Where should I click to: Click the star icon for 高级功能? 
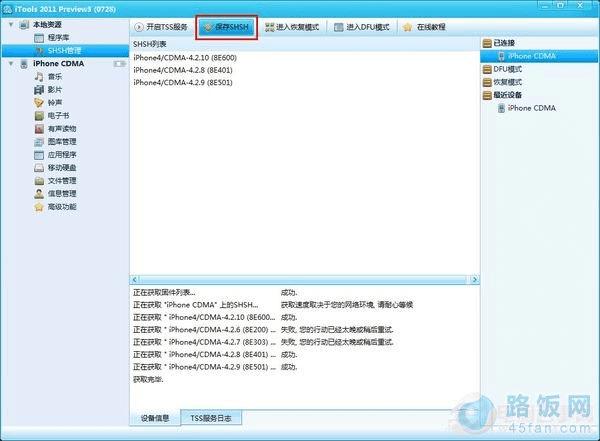(39, 207)
